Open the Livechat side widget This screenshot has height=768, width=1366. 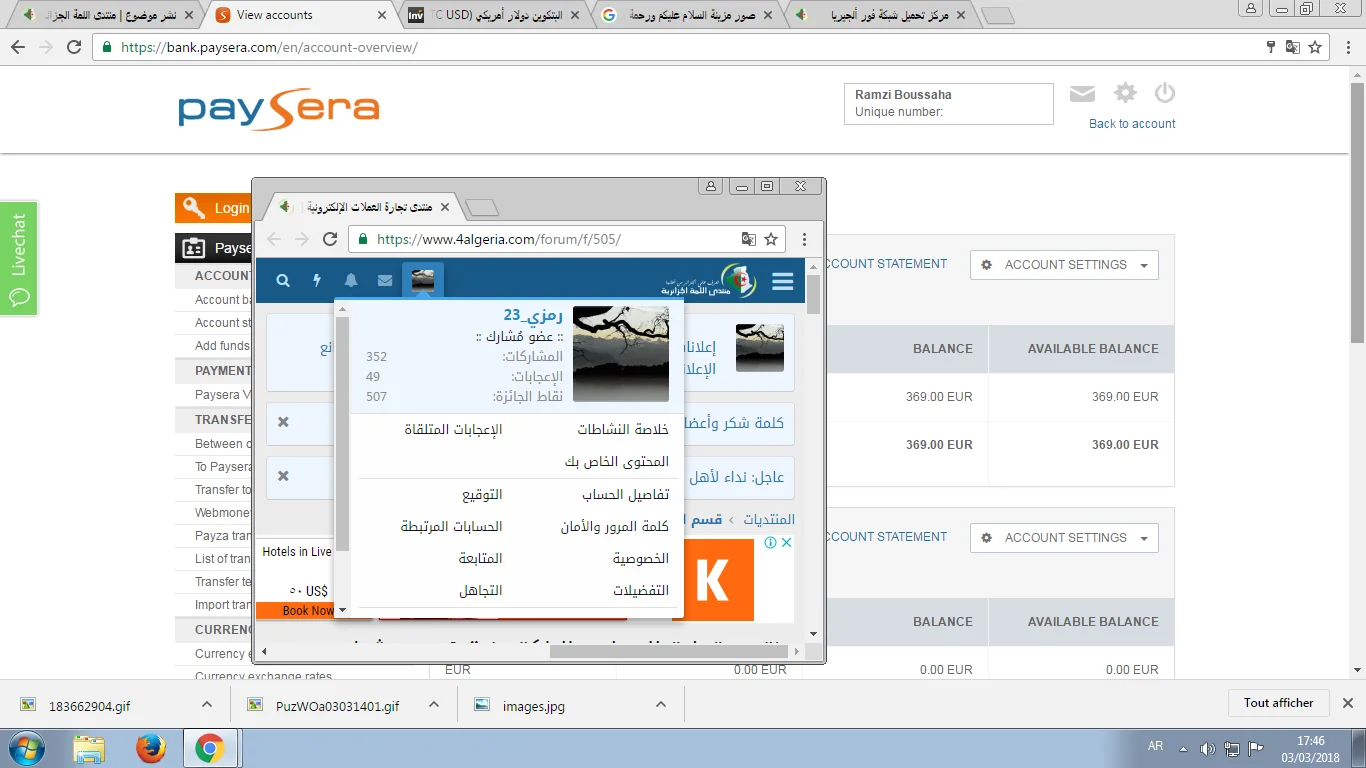pyautogui.click(x=19, y=258)
